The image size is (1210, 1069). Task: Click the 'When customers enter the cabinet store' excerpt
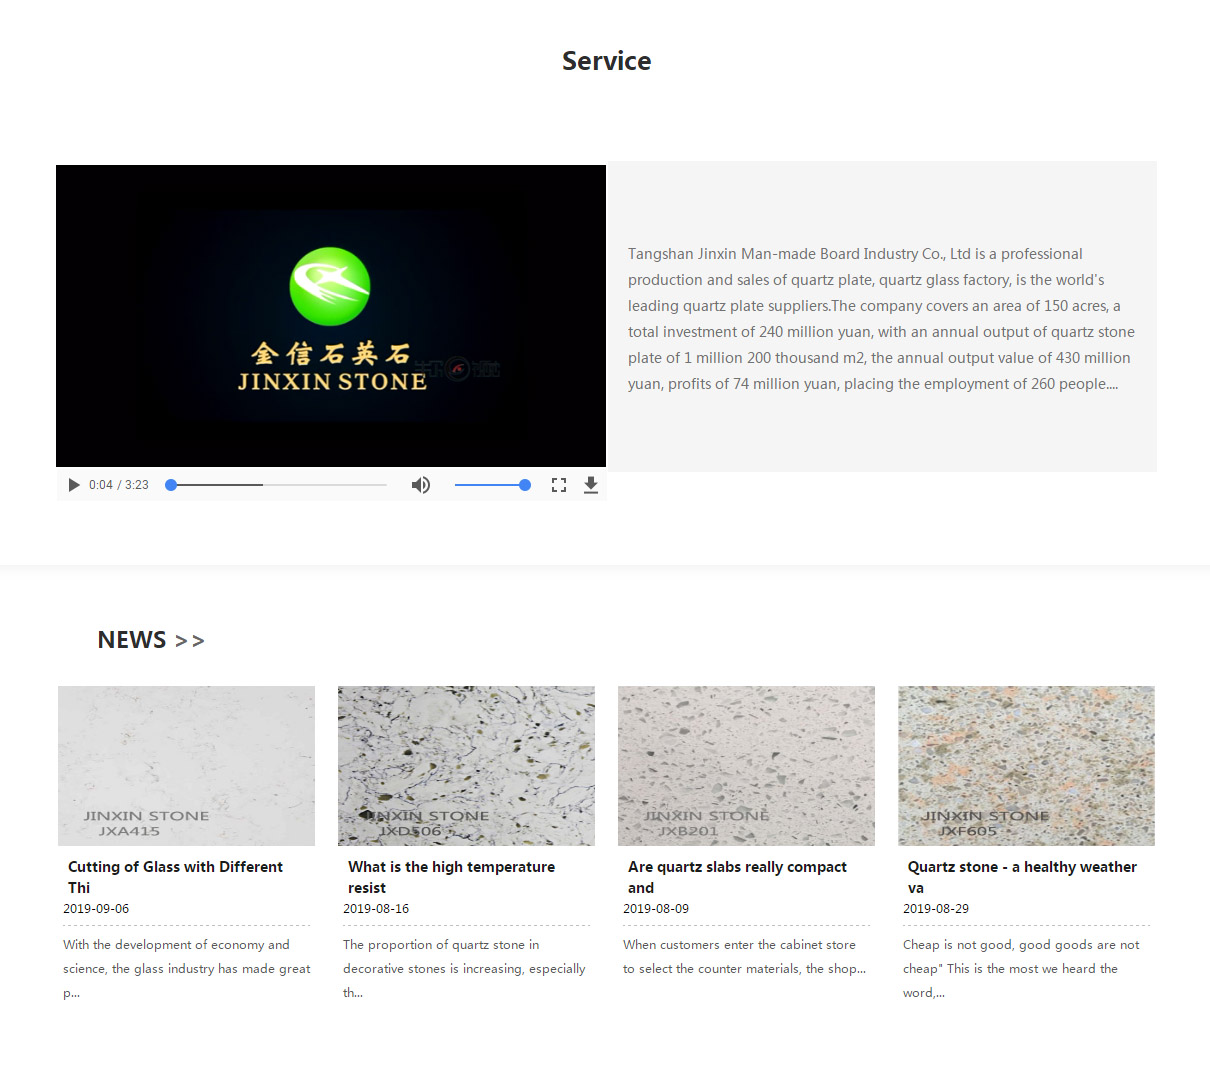click(x=744, y=956)
